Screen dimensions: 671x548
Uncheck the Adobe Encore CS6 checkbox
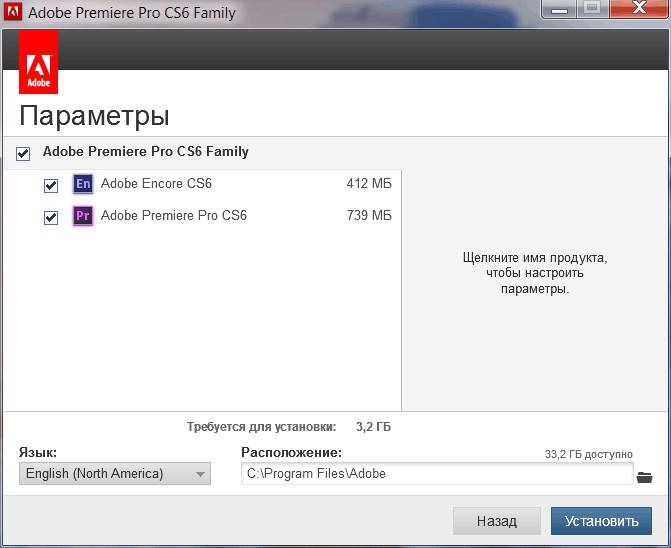[x=51, y=186]
